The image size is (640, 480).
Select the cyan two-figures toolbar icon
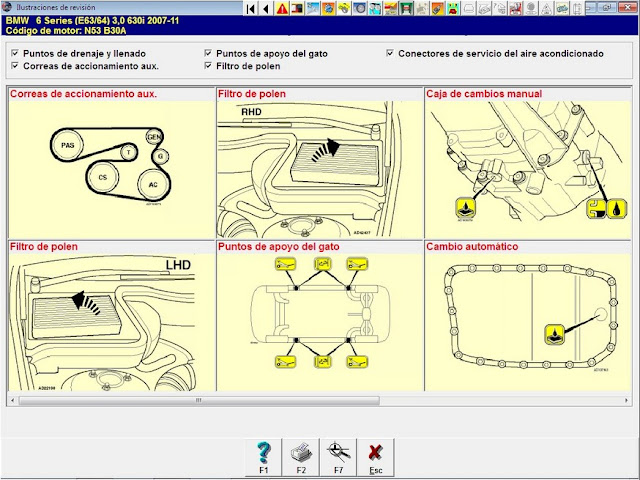(375, 8)
